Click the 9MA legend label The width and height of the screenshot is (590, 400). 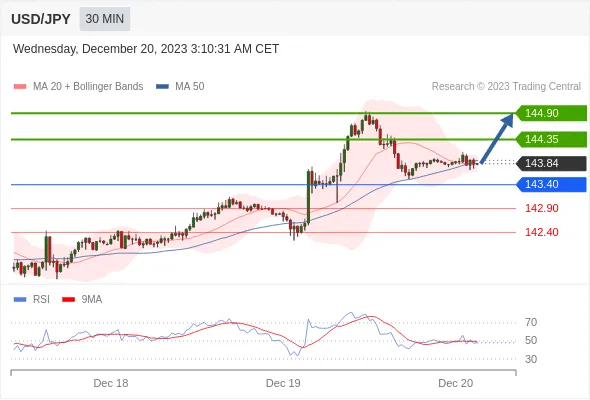pos(92,300)
